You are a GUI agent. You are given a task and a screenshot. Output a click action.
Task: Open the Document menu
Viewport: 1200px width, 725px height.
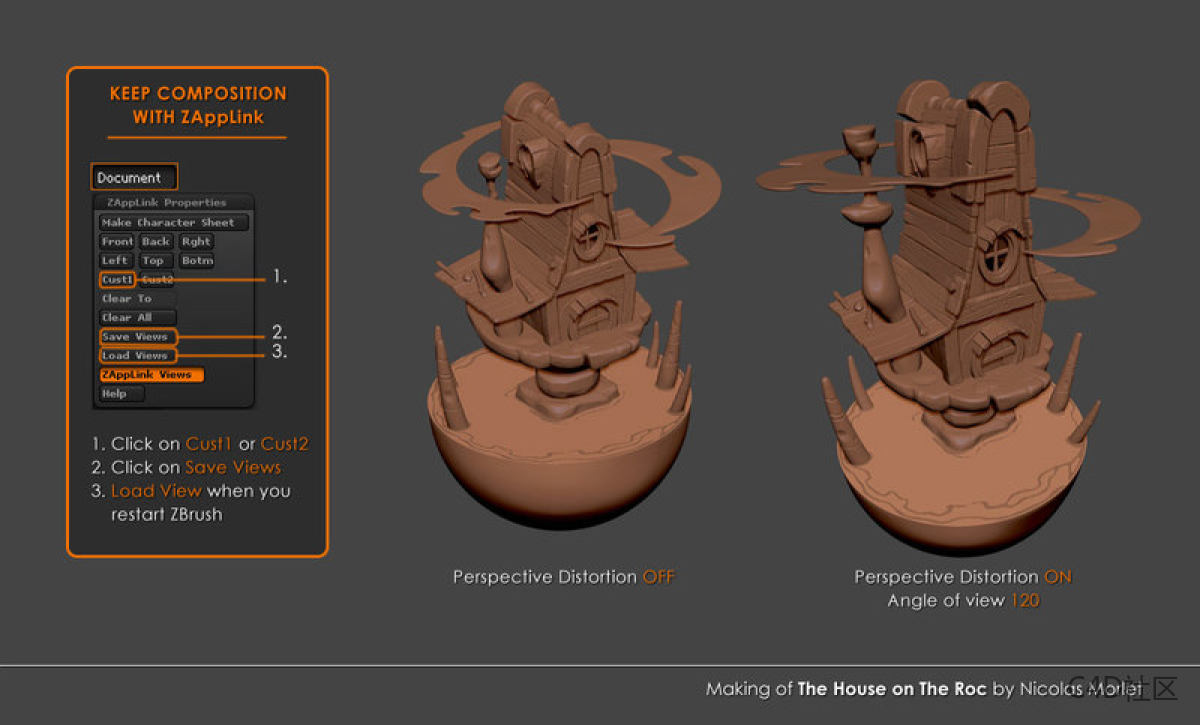(x=133, y=177)
